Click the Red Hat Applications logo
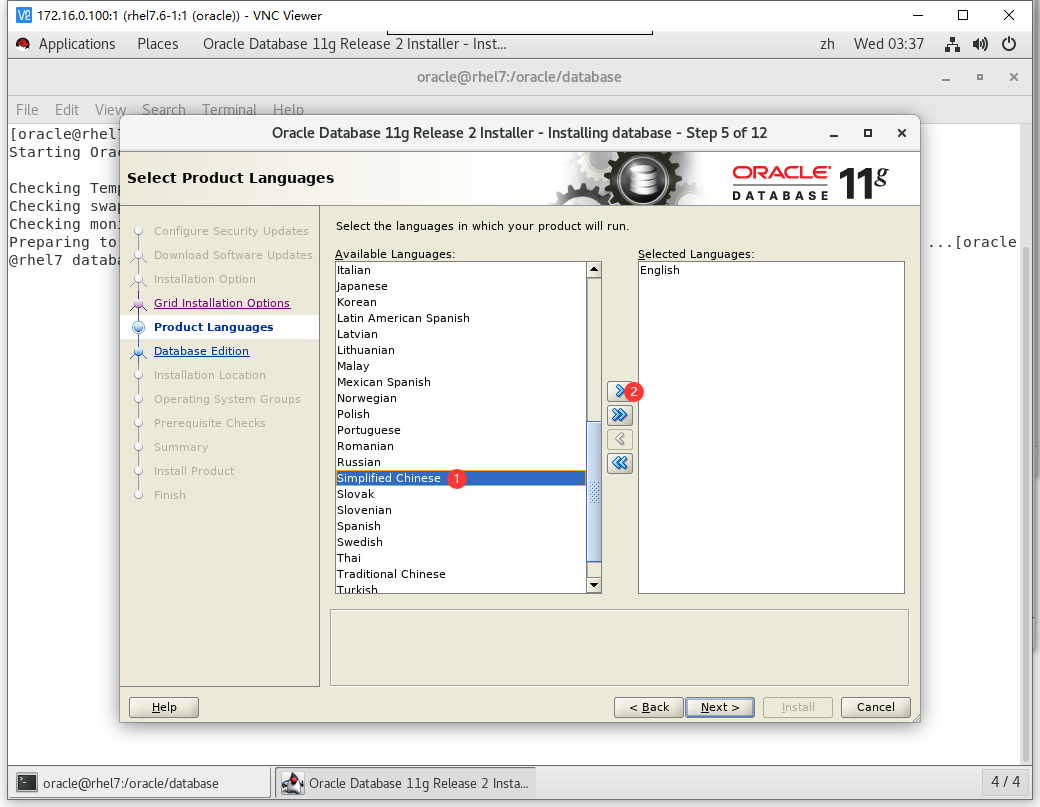Viewport: 1040px width, 807px height. pyautogui.click(x=23, y=44)
